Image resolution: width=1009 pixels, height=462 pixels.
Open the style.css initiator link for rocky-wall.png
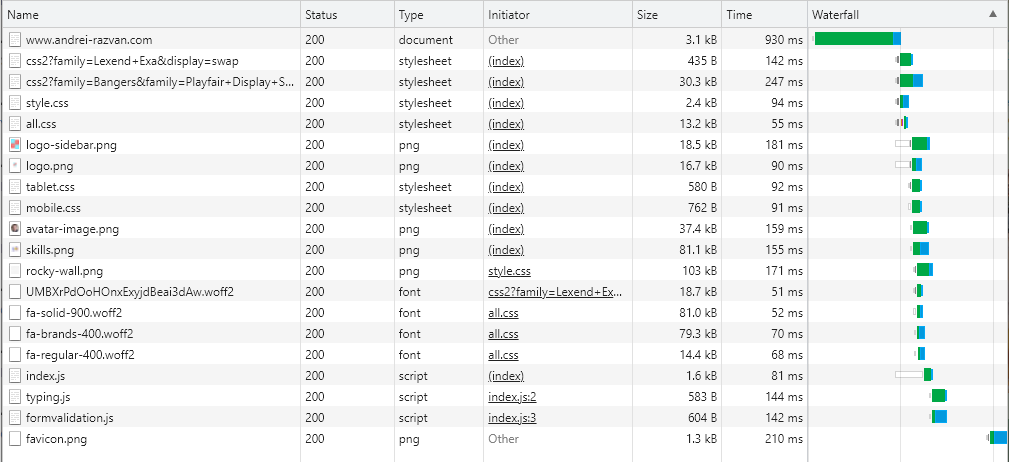[510, 271]
